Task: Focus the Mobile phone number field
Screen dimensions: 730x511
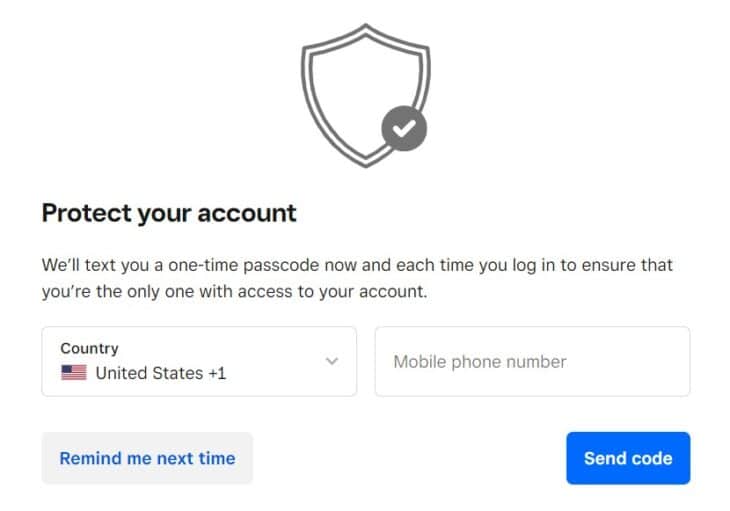Action: click(x=532, y=361)
